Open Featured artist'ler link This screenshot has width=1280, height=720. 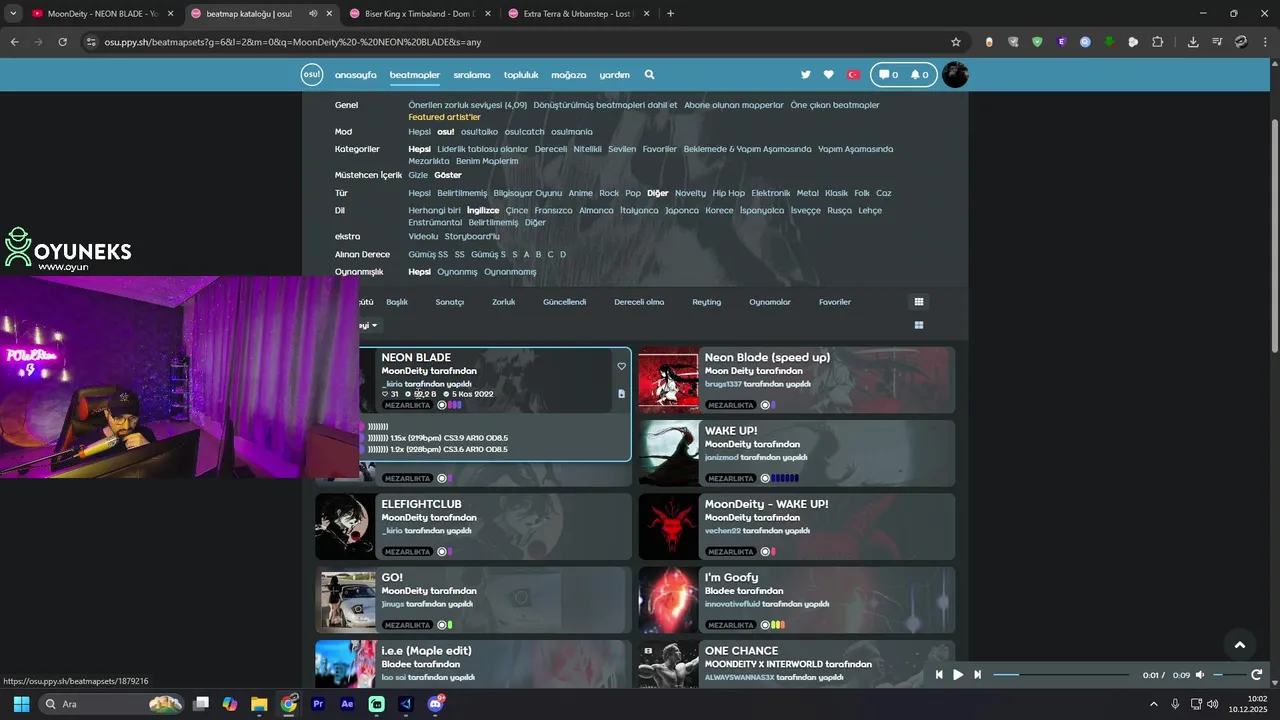[444, 118]
